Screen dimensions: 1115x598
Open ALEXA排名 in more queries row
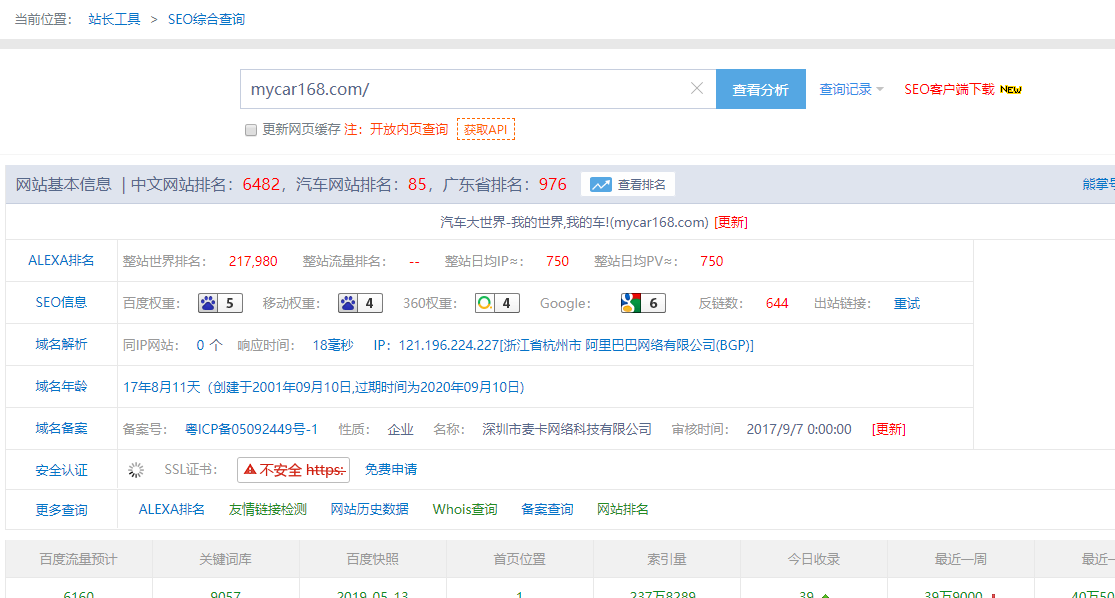(171, 509)
